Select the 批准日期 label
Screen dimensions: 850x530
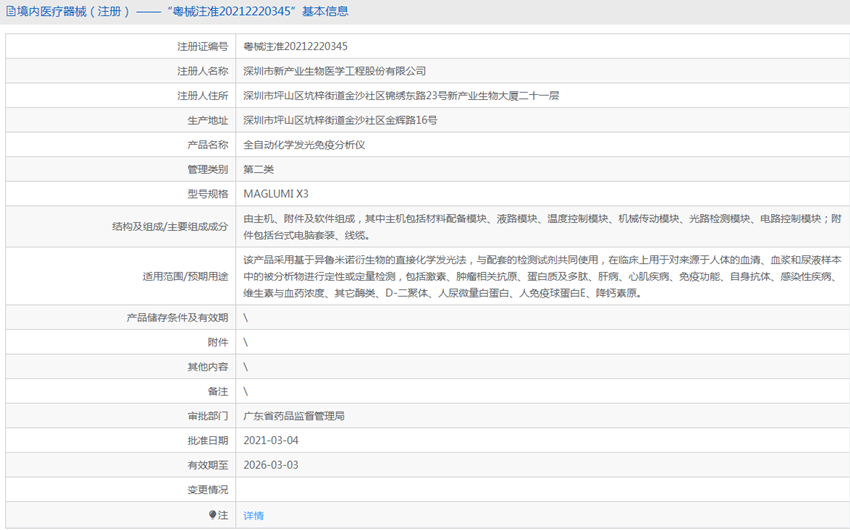click(208, 441)
